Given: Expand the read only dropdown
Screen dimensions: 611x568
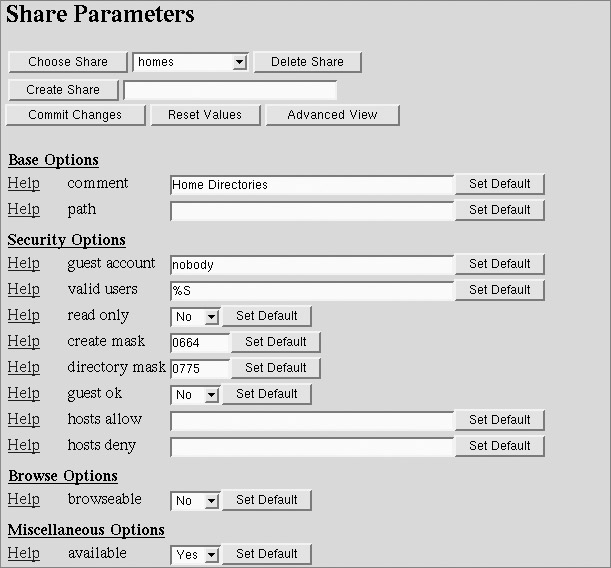Looking at the screenshot, I should pos(195,316).
